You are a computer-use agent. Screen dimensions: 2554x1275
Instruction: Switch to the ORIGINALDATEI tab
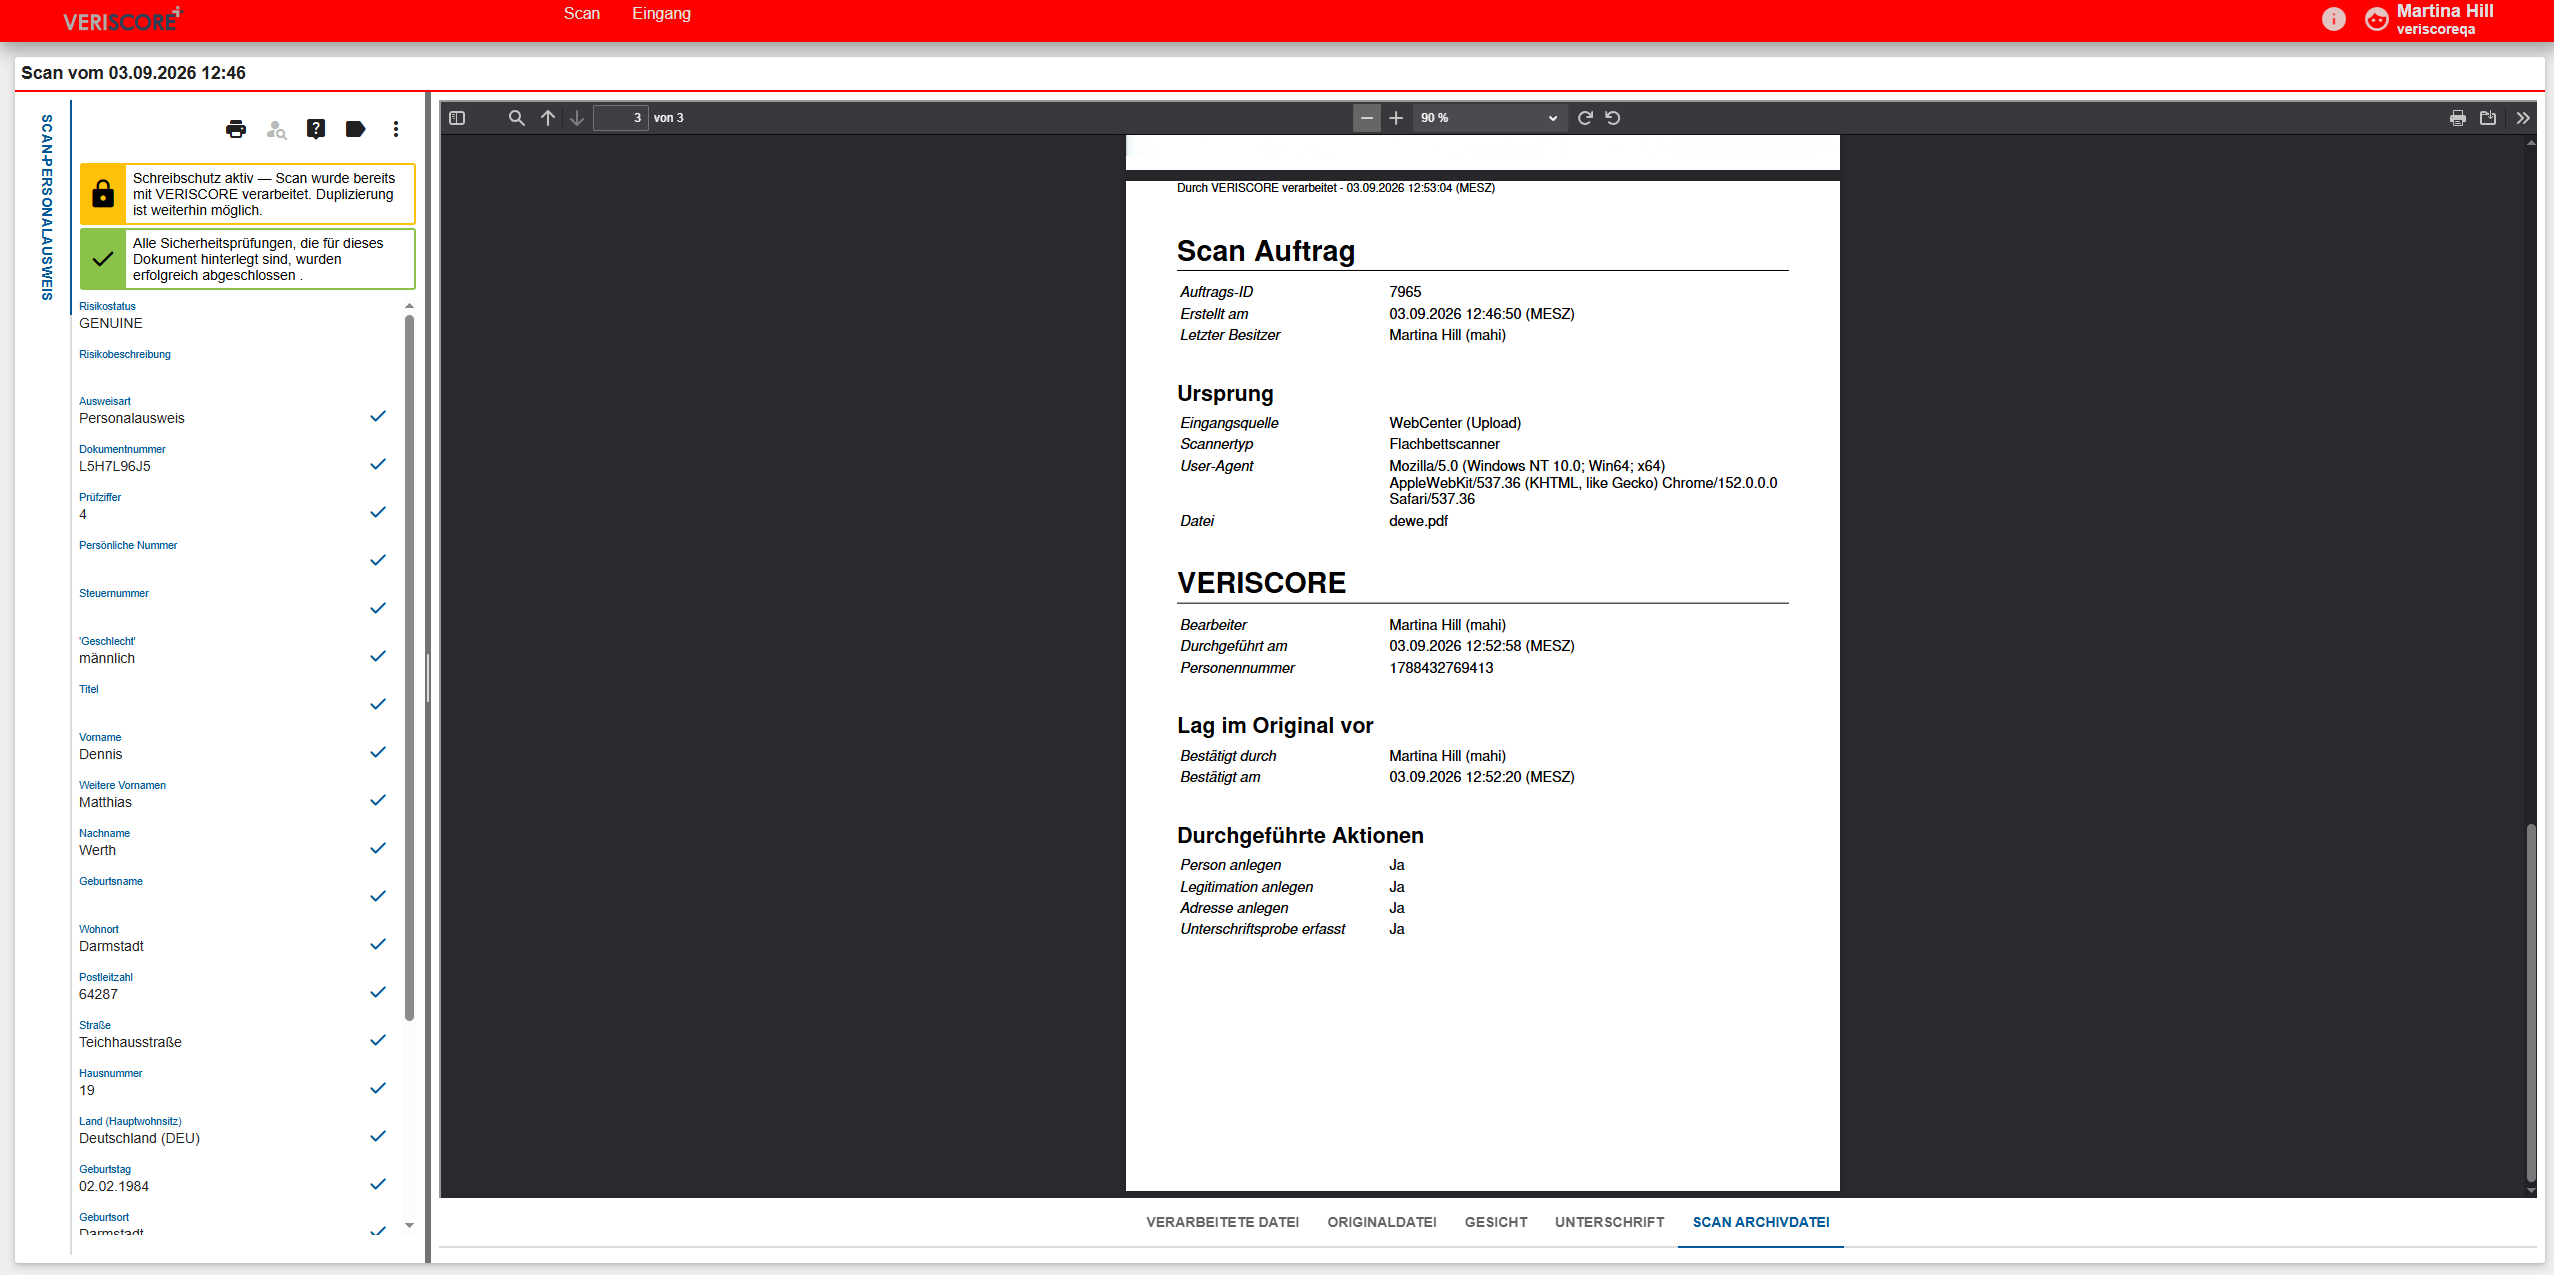pyautogui.click(x=1382, y=1222)
